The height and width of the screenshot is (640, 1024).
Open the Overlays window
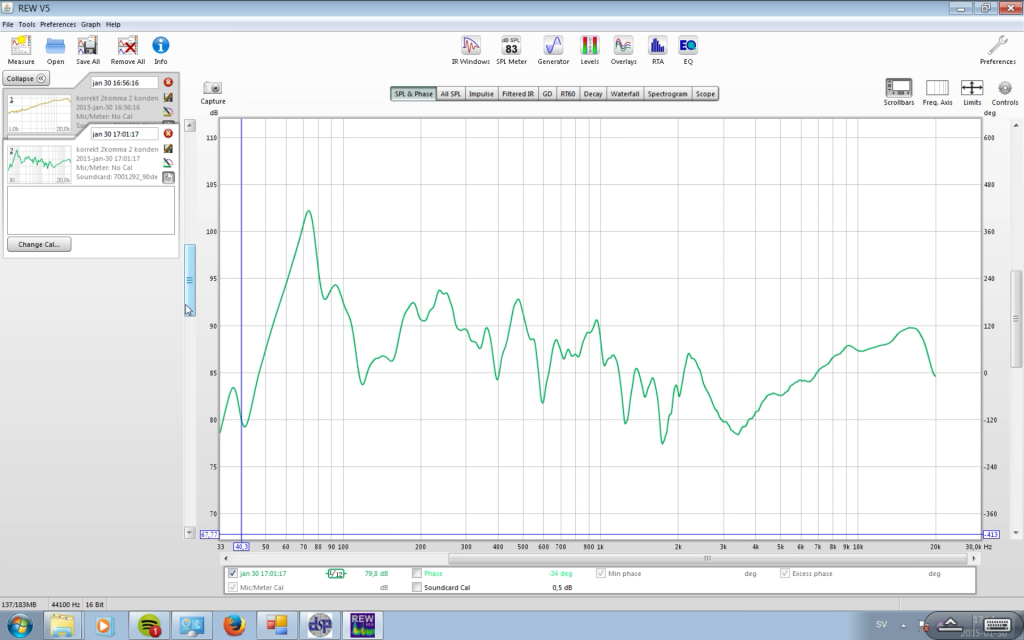click(623, 50)
